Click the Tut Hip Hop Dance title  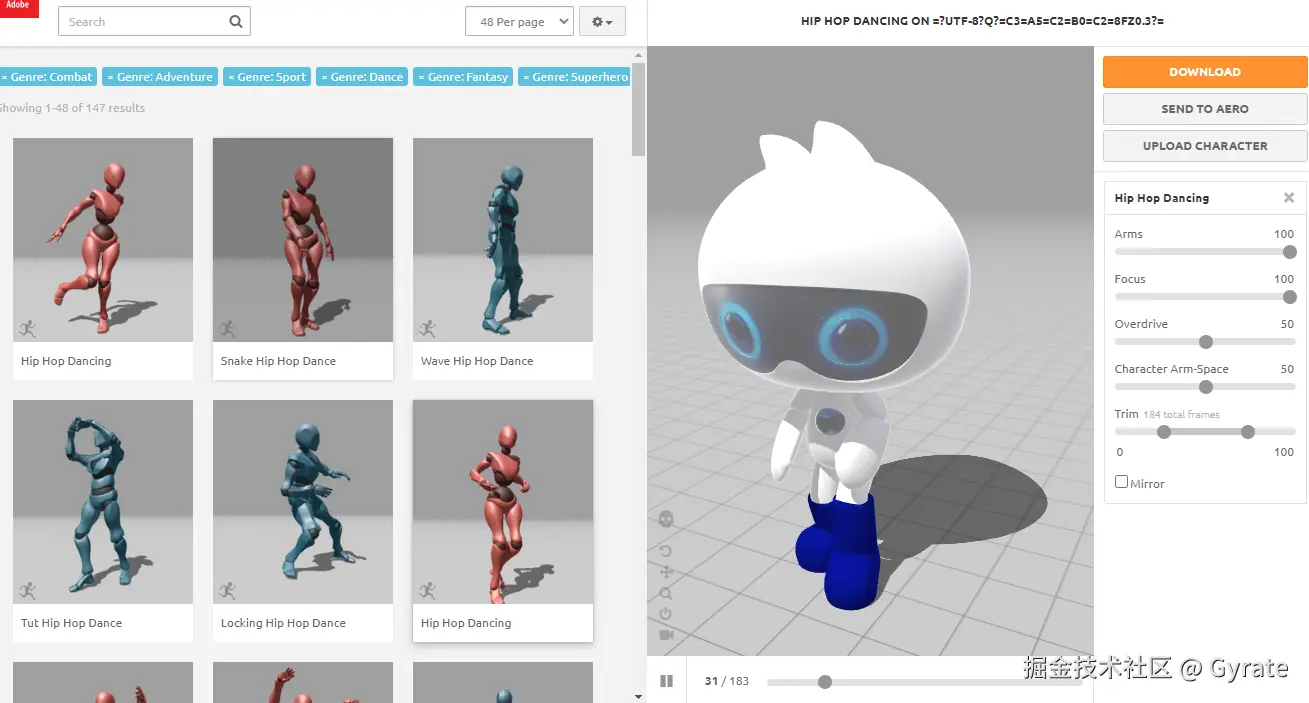click(71, 623)
